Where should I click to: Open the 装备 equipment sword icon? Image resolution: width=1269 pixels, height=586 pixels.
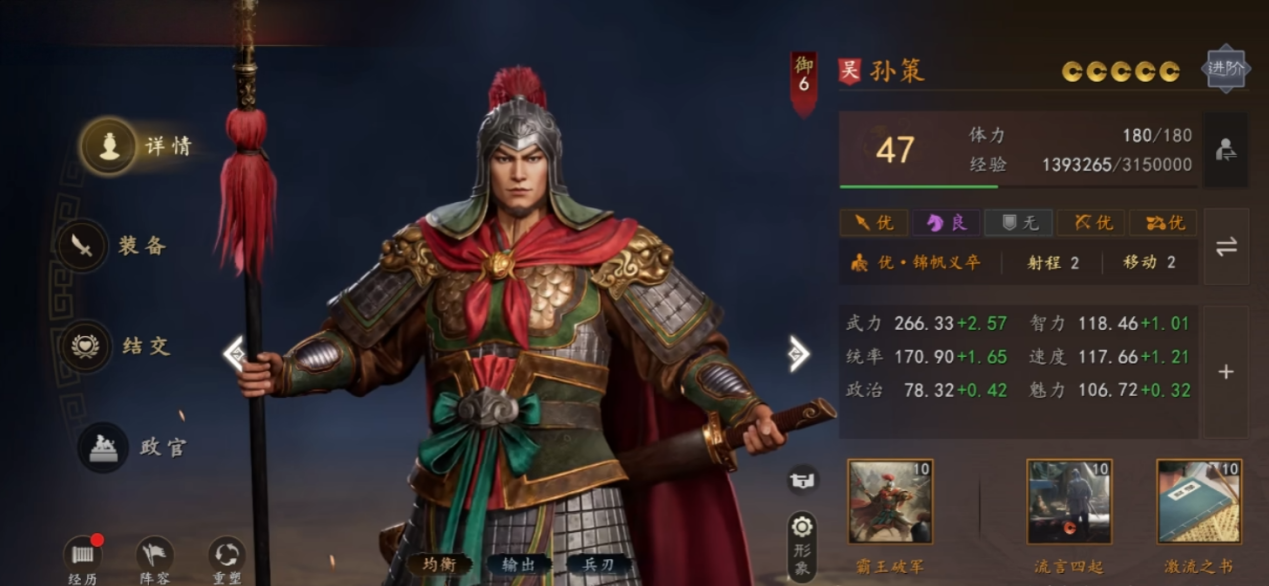82,246
